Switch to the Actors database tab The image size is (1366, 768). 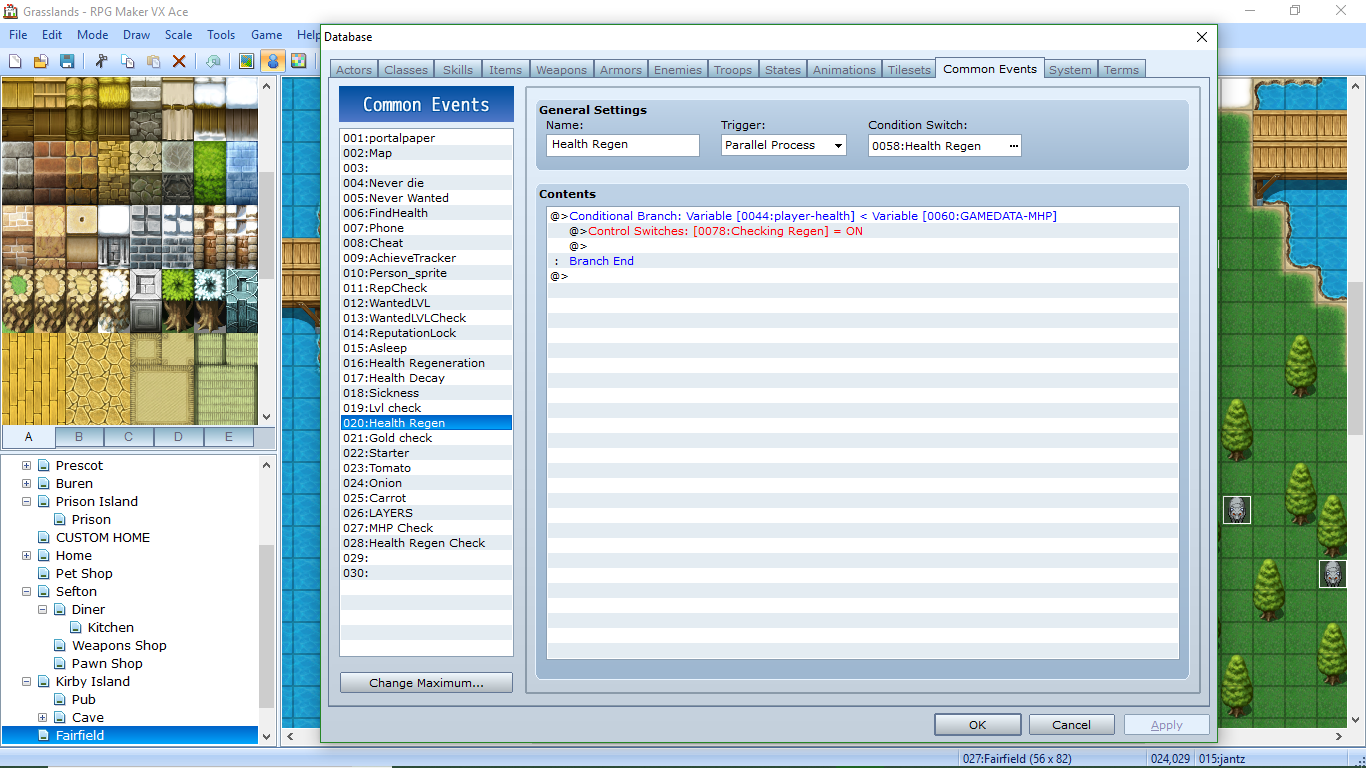click(354, 70)
